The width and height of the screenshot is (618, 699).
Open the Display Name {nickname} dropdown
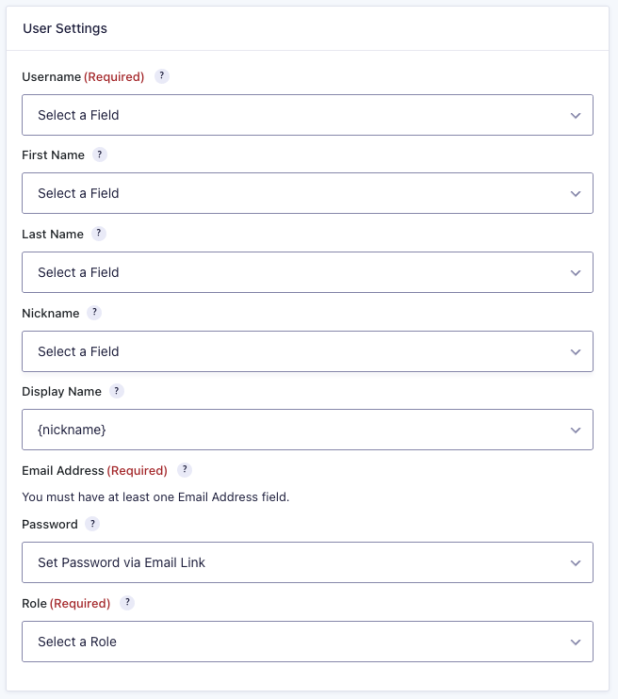[x=308, y=430]
